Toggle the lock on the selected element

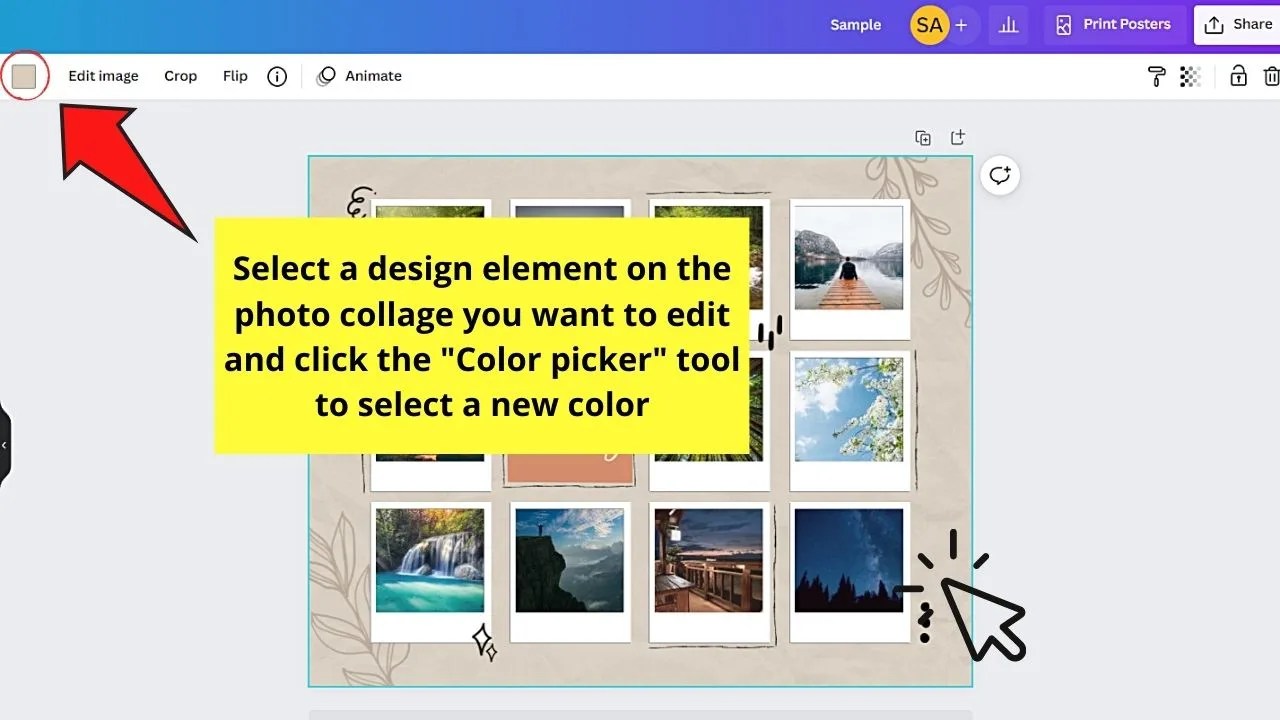pyautogui.click(x=1237, y=76)
